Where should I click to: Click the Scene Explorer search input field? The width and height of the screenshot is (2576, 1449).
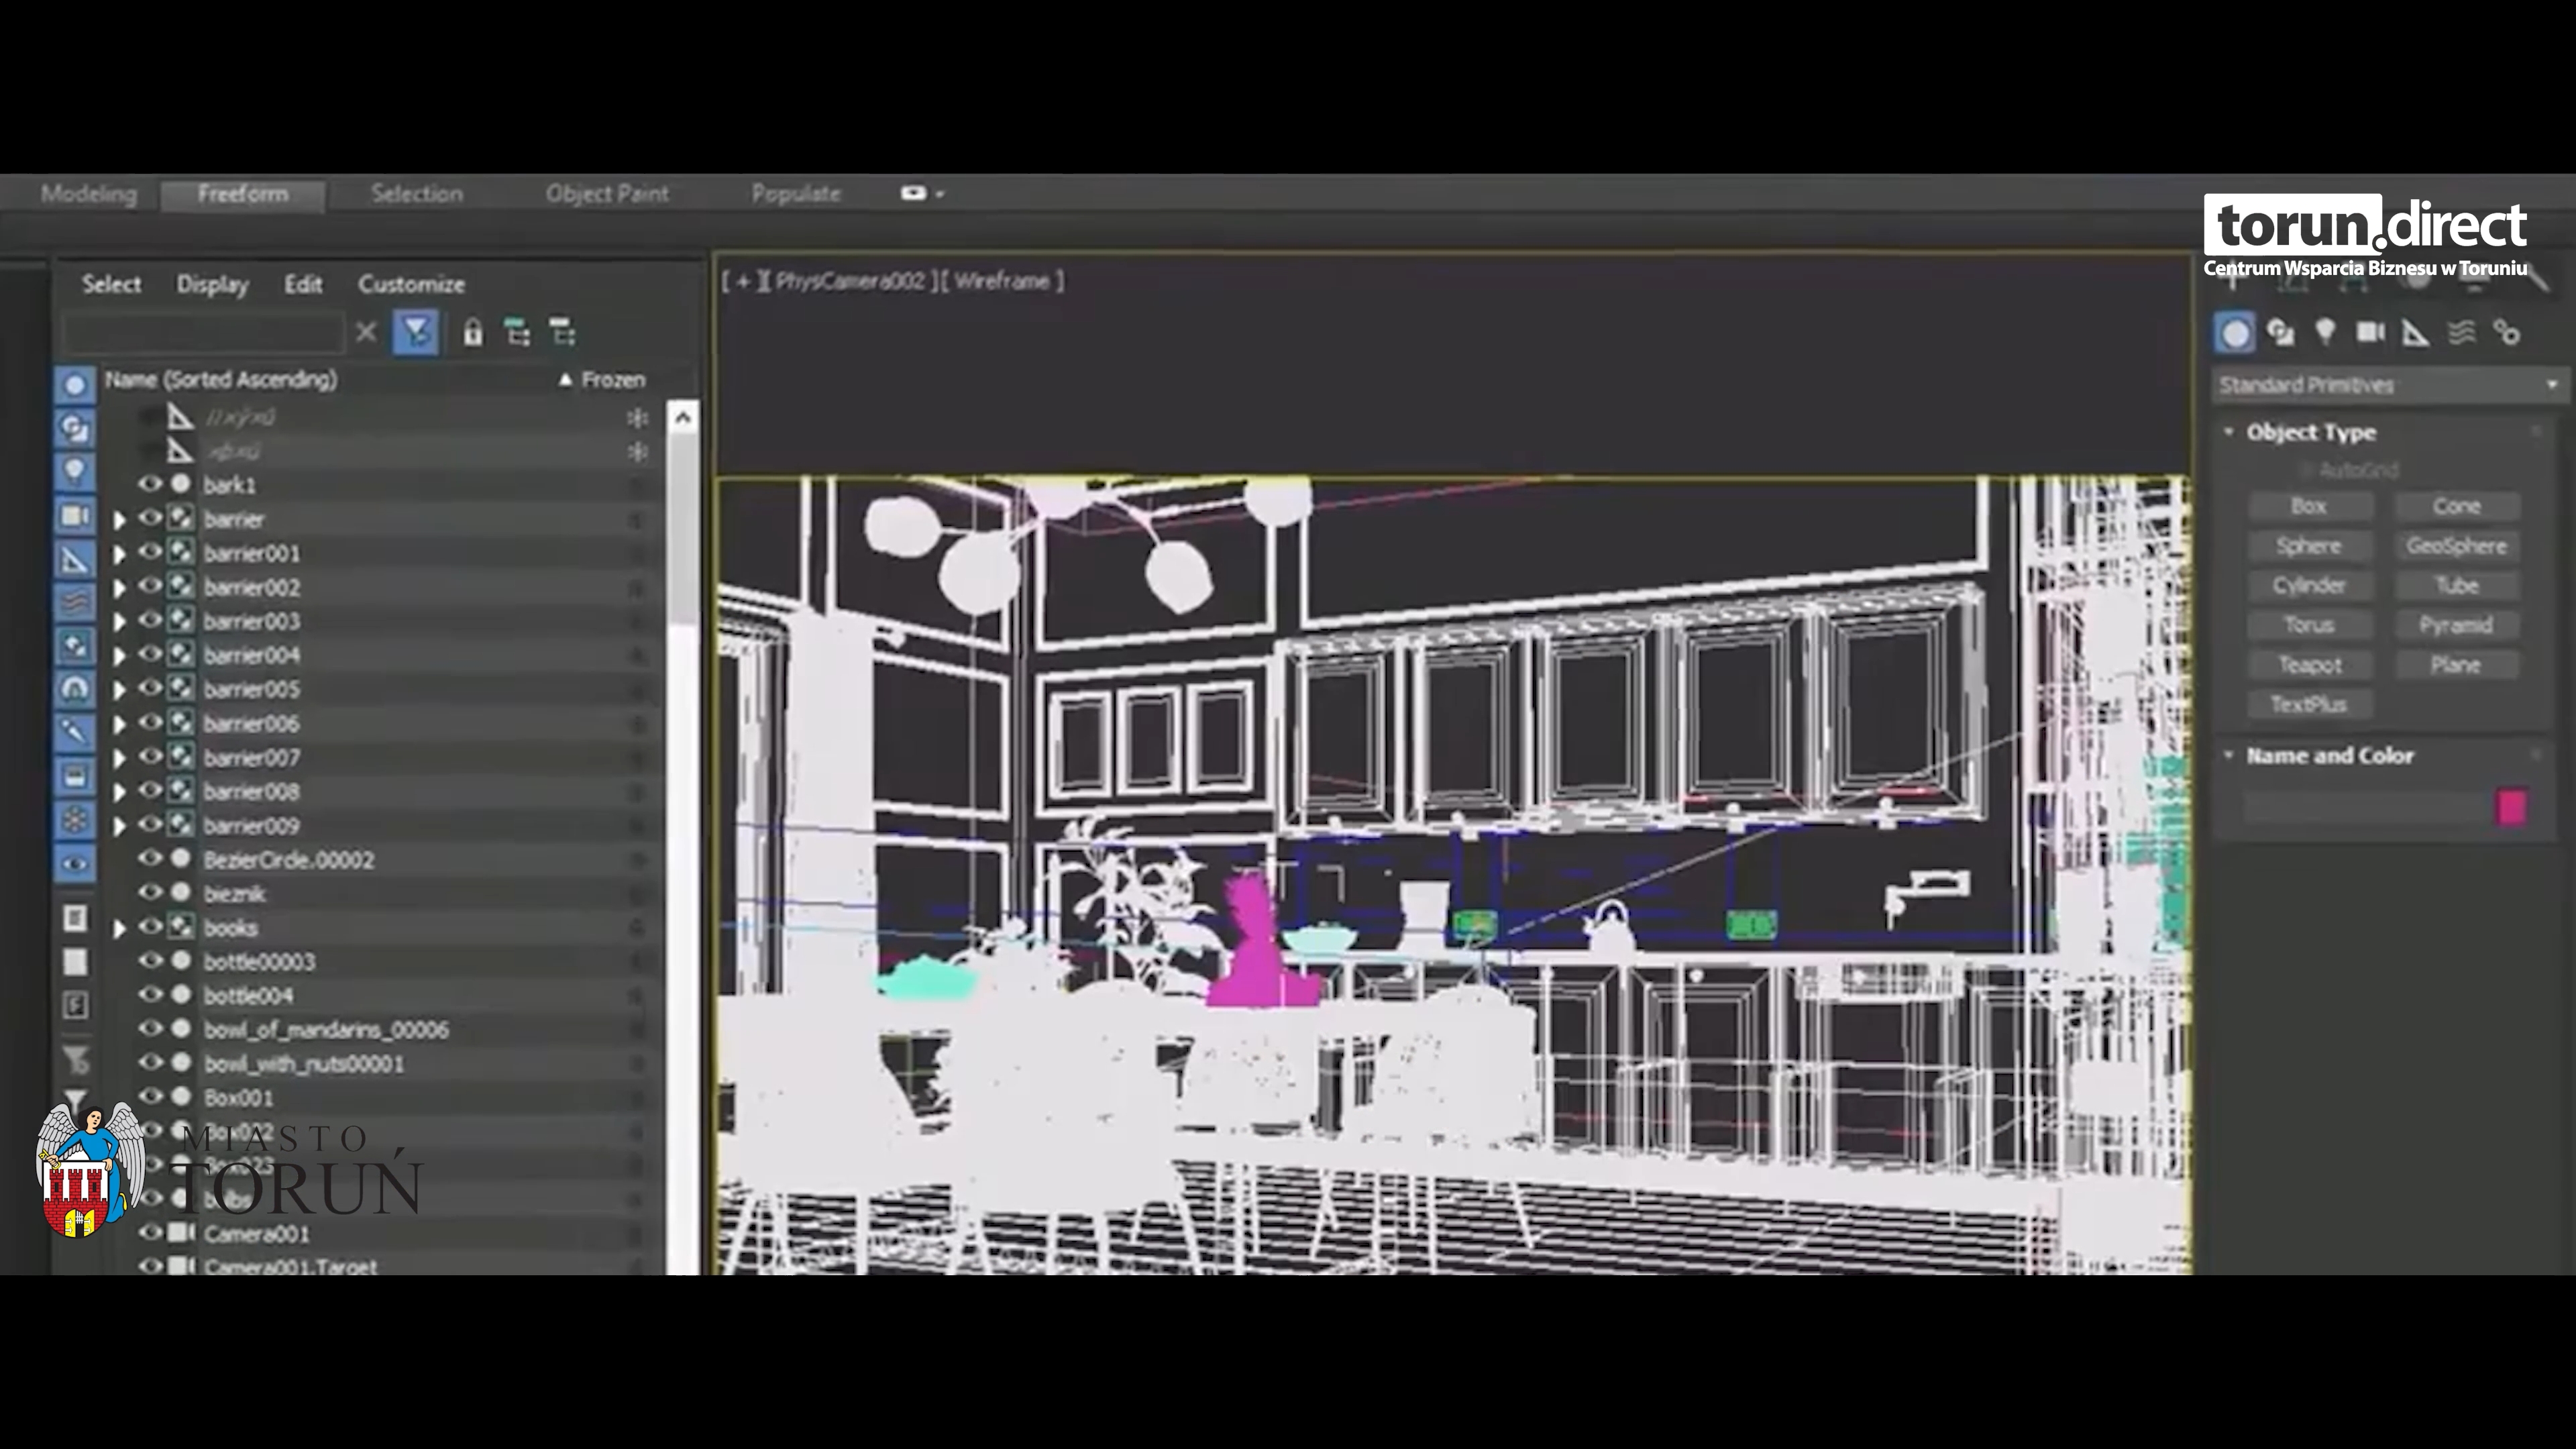tap(204, 333)
